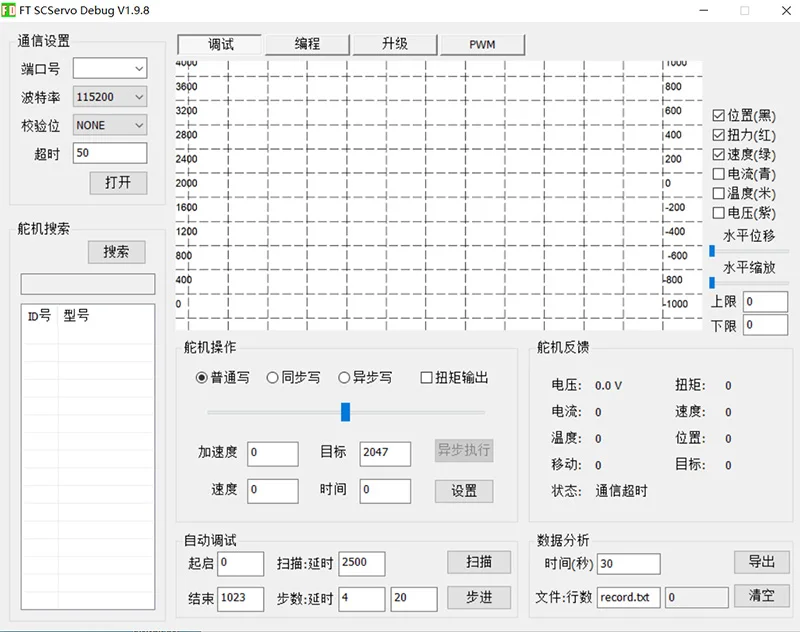This screenshot has width=800, height=632.
Task: Click the servo position slider handle
Action: [x=345, y=412]
